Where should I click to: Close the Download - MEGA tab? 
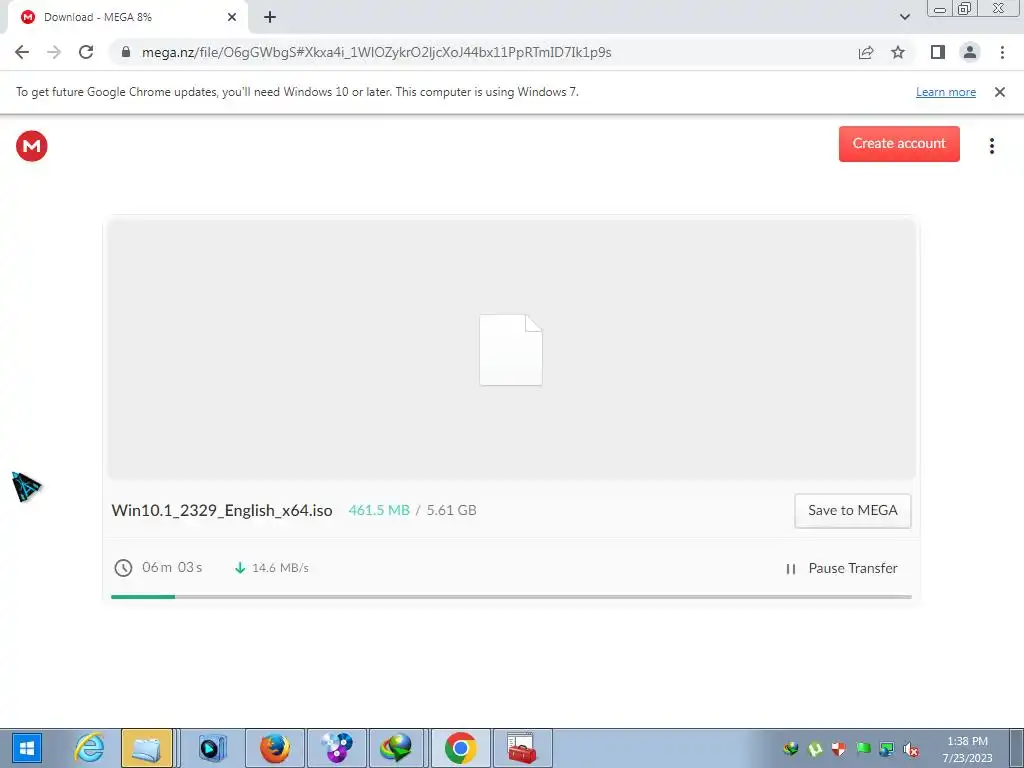[232, 18]
